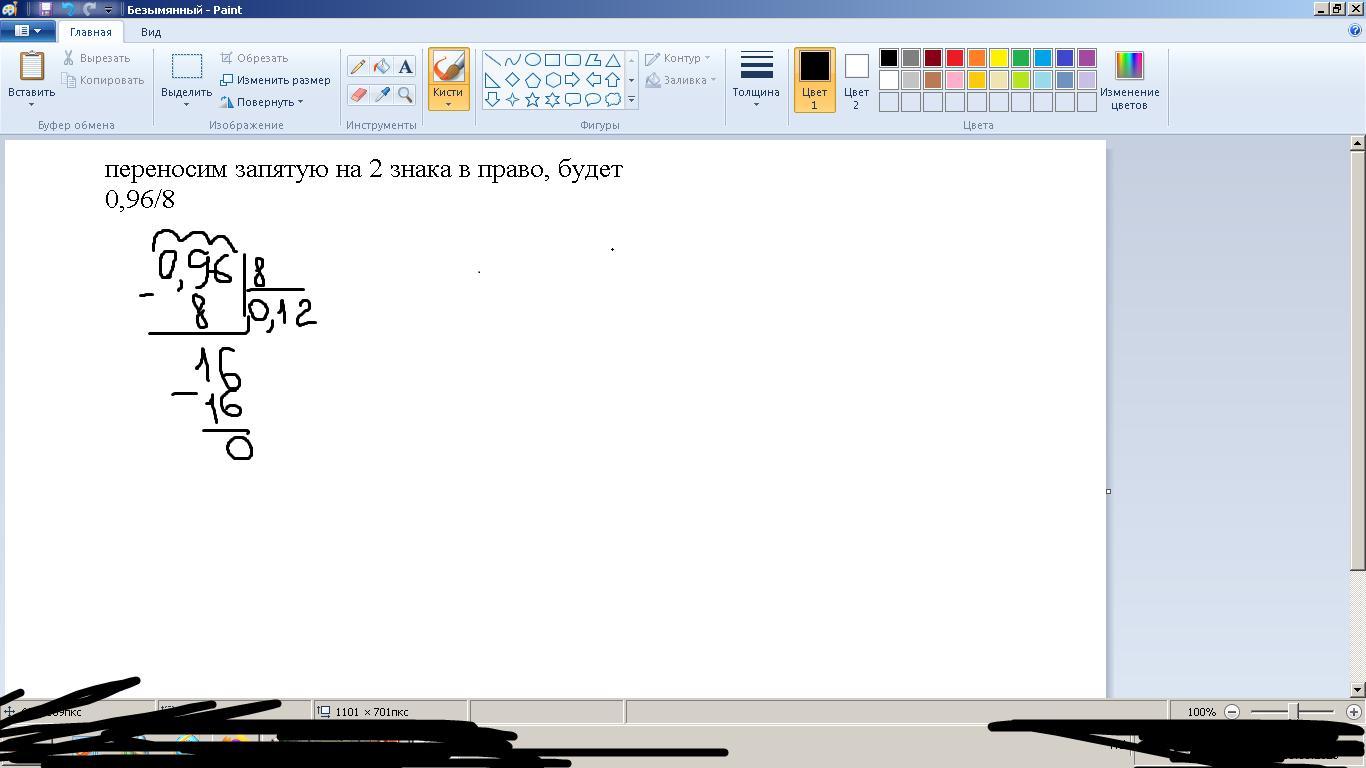Choose the Pentagon shape
Image resolution: width=1366 pixels, height=768 pixels.
pyautogui.click(x=533, y=80)
